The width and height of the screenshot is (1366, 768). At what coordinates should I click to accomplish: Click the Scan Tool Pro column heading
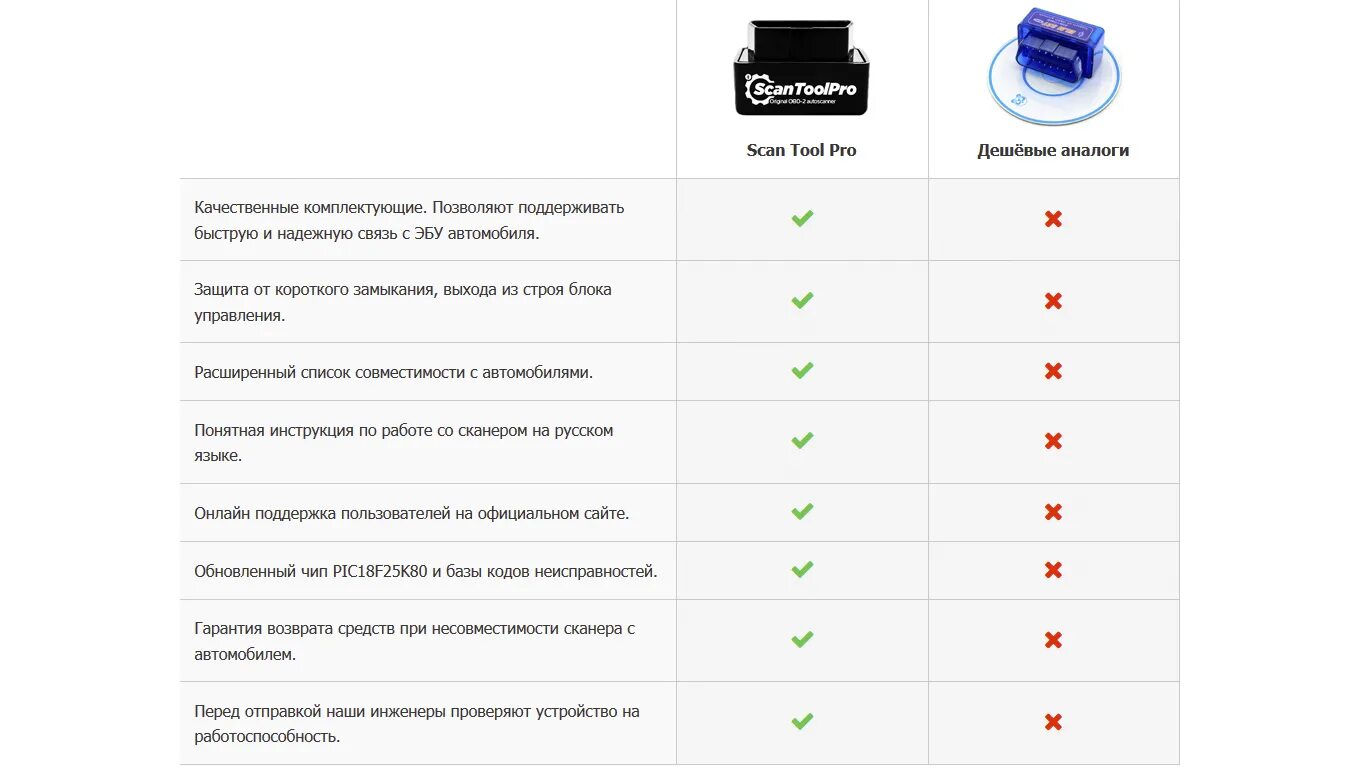pos(801,150)
